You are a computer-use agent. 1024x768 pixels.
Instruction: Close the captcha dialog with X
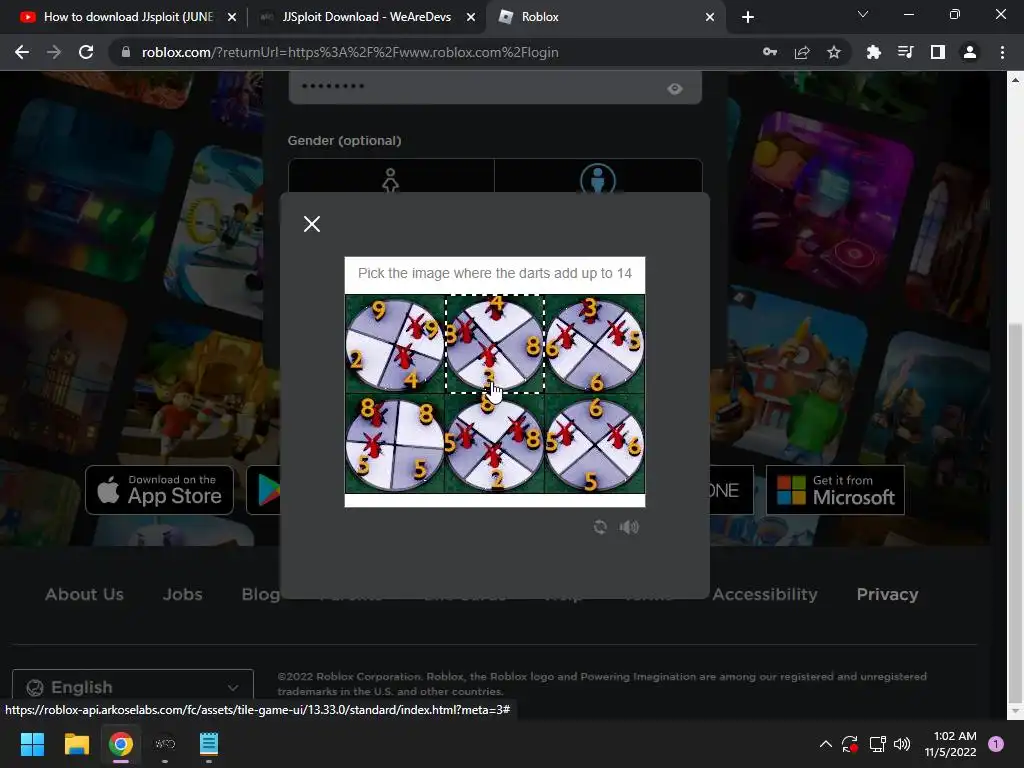pyautogui.click(x=312, y=224)
